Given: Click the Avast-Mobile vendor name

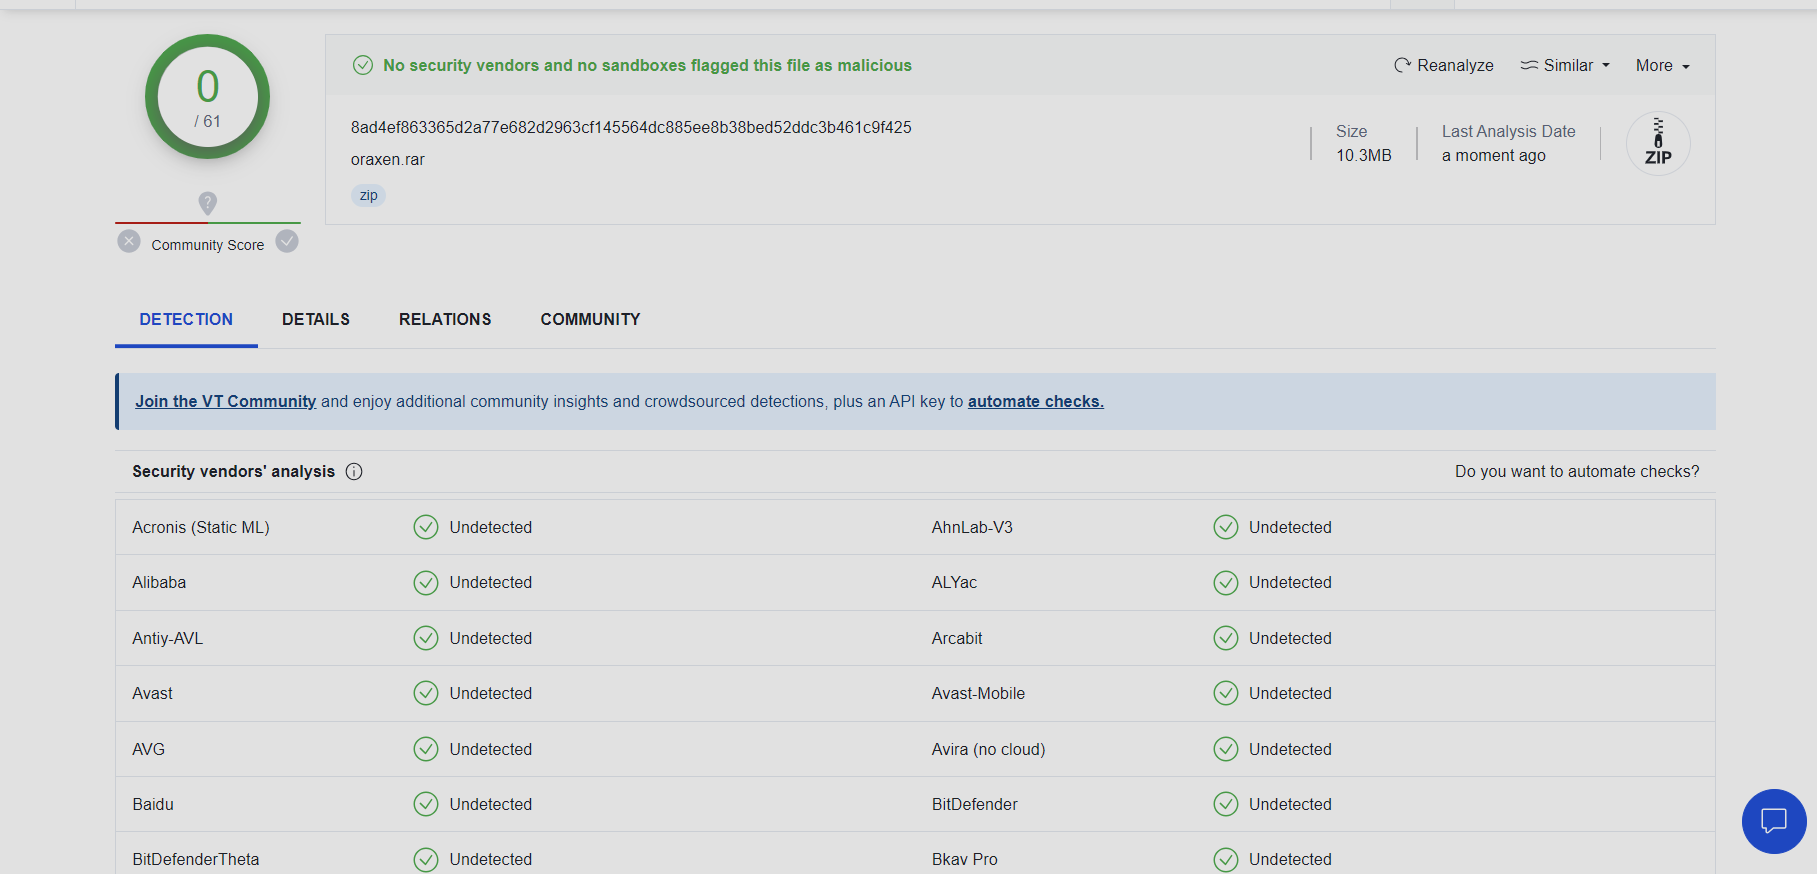Looking at the screenshot, I should coord(978,693).
